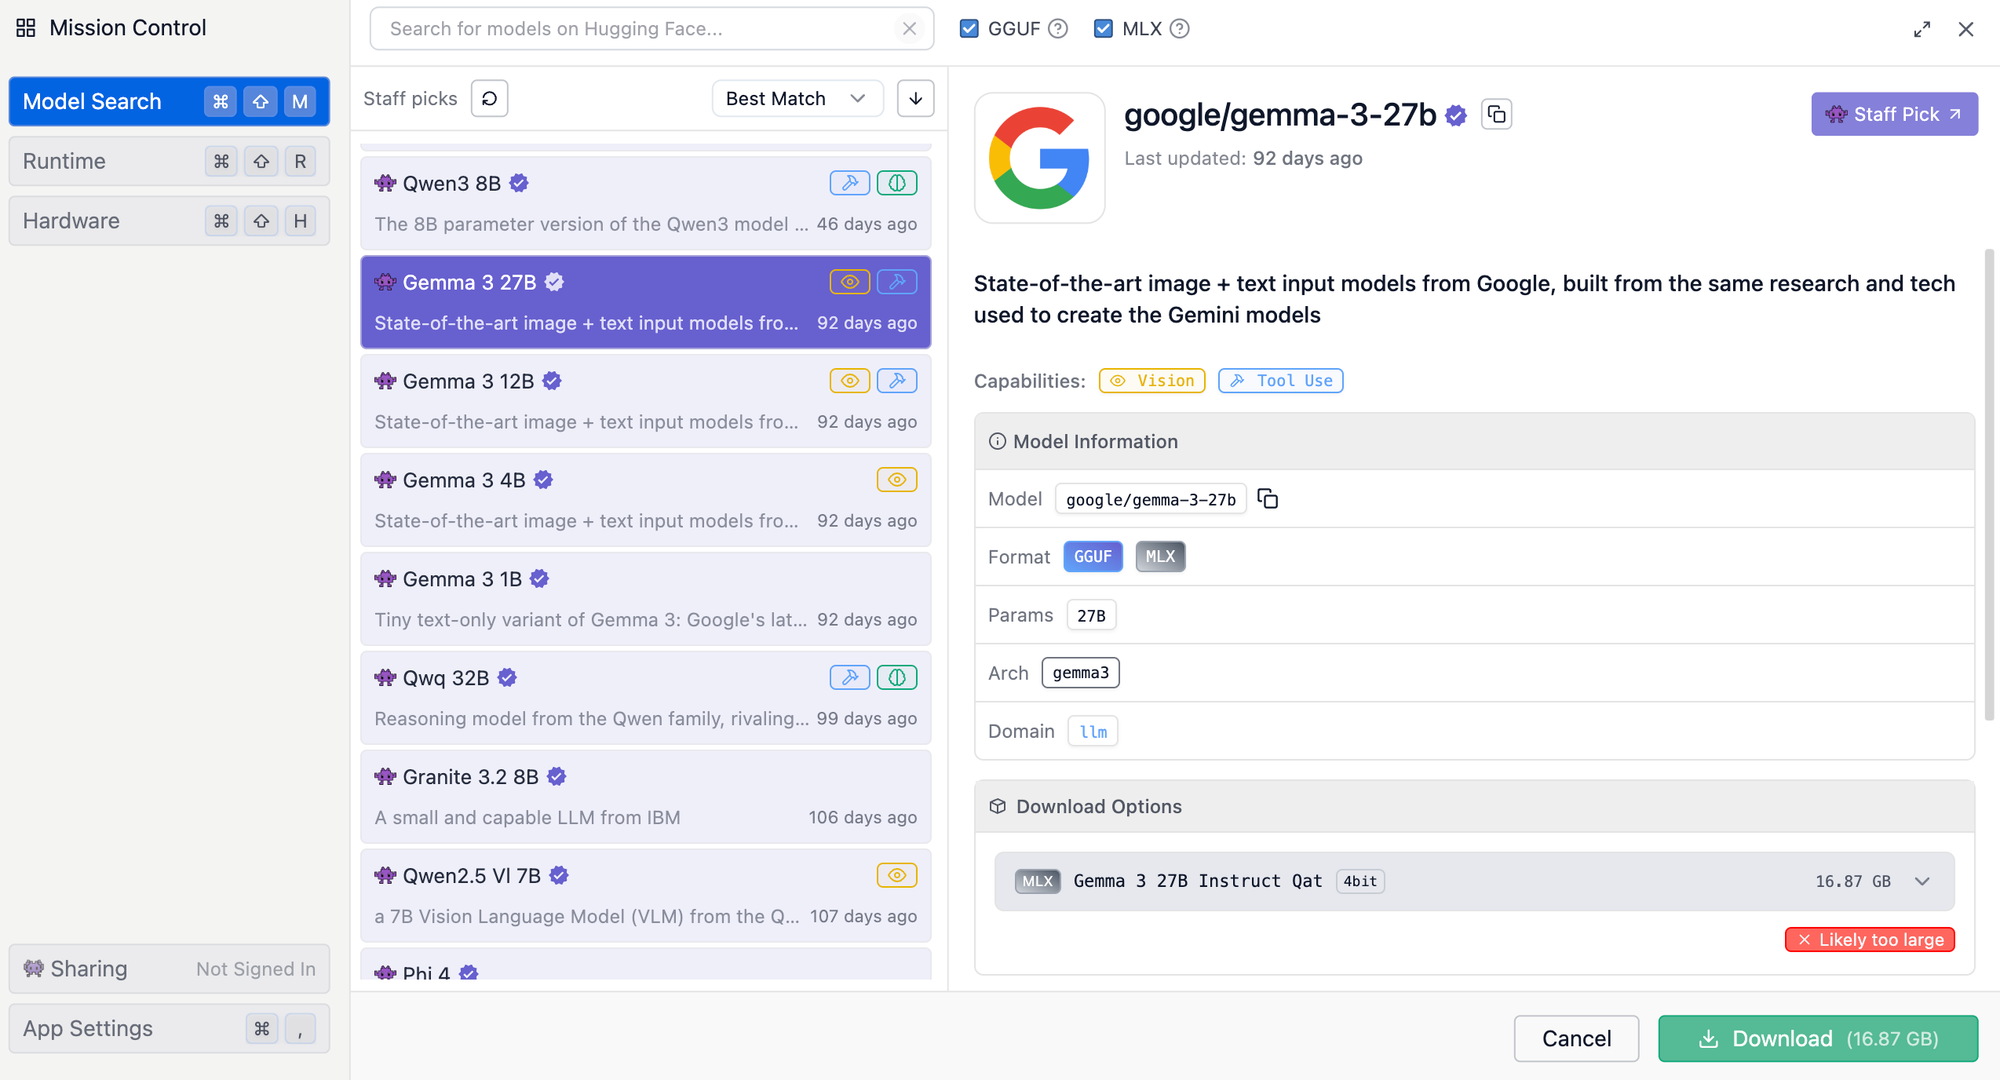Open the Staff Pick link
The width and height of the screenshot is (2000, 1080).
1894,114
